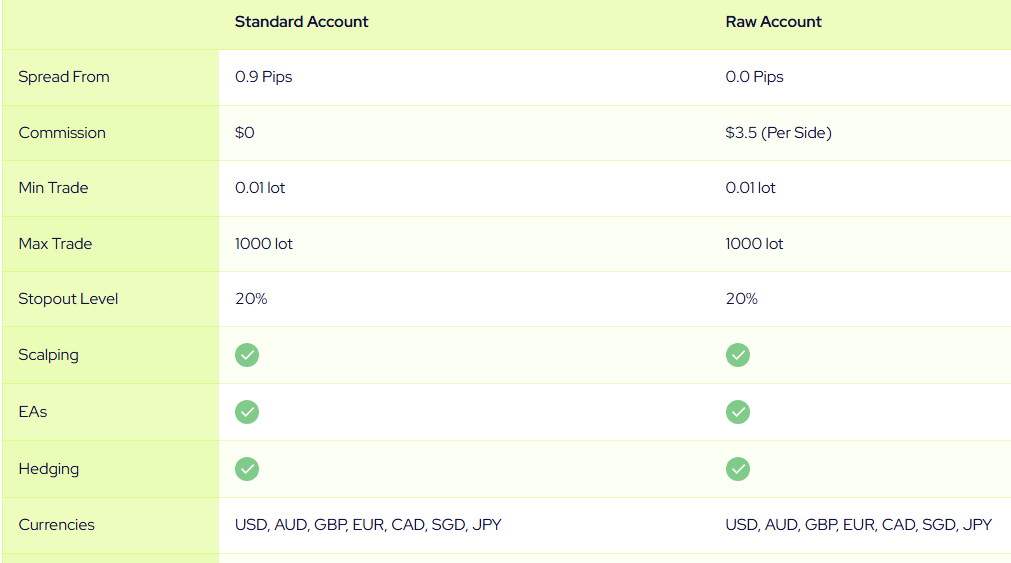Click the Hedging checkmark under Raw Account
Screen dimensions: 1011x563
(738, 469)
